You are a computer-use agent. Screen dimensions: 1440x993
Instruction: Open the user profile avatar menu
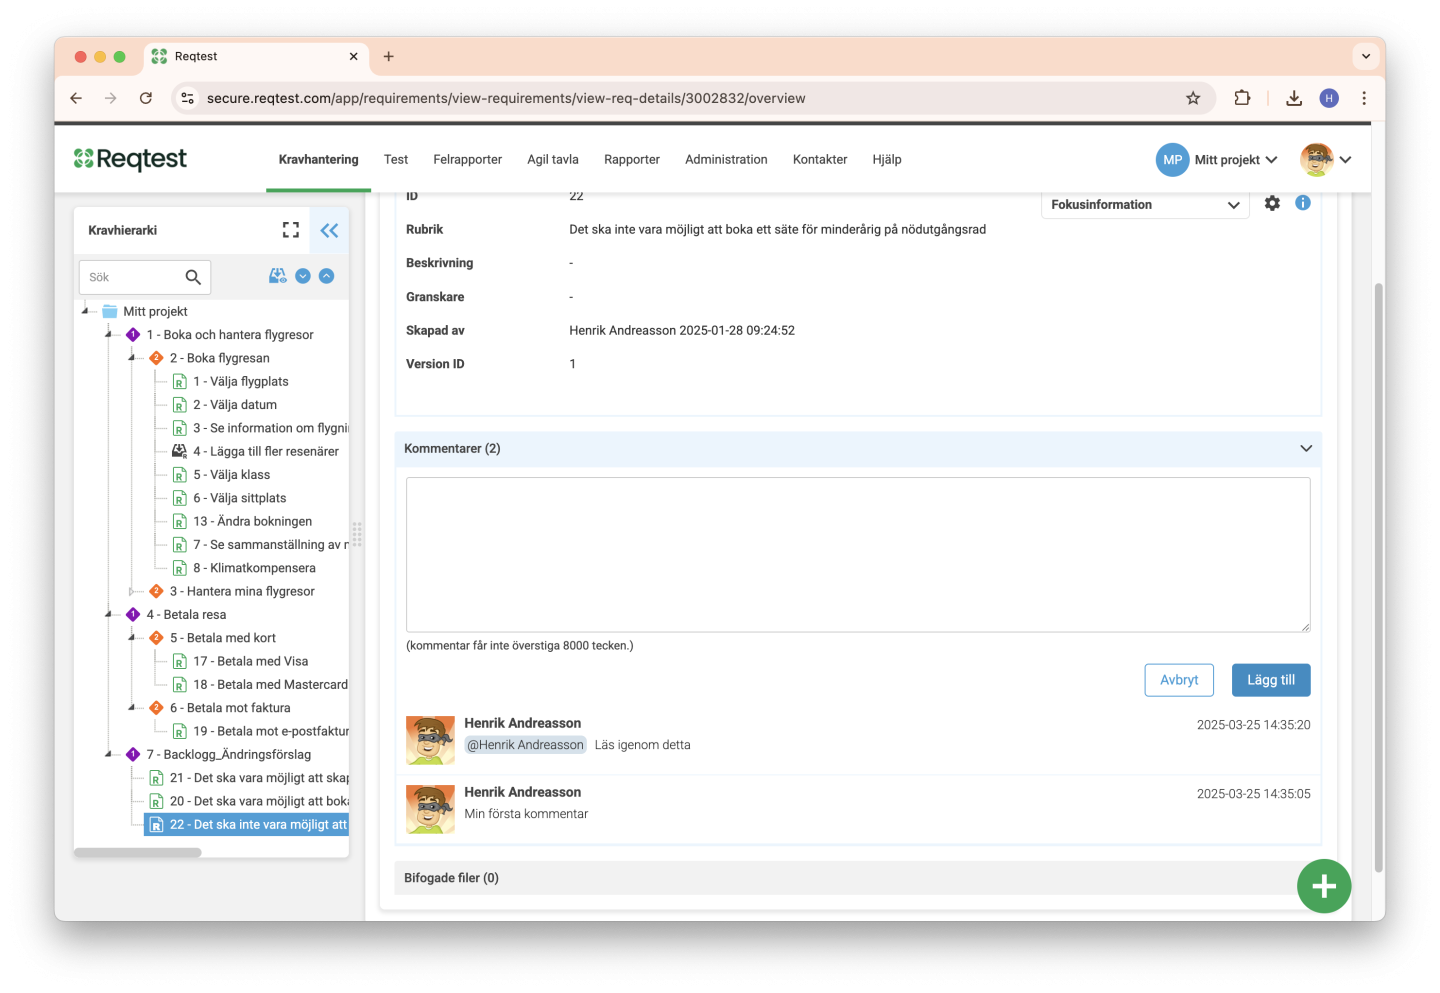point(1326,160)
